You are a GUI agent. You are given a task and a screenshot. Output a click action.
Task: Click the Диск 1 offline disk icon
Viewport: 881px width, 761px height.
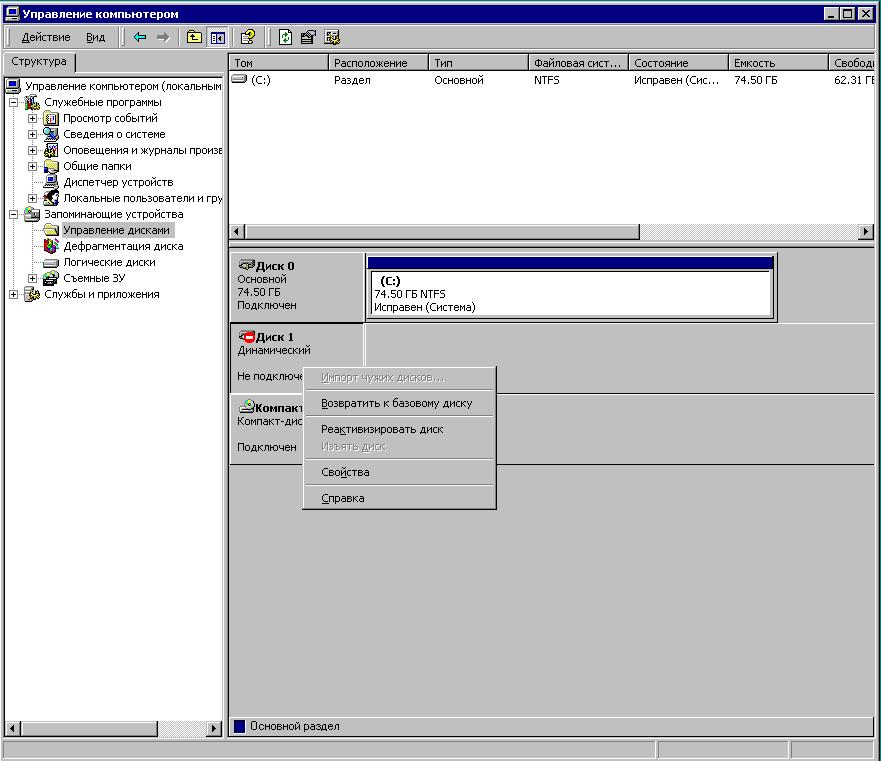(247, 338)
